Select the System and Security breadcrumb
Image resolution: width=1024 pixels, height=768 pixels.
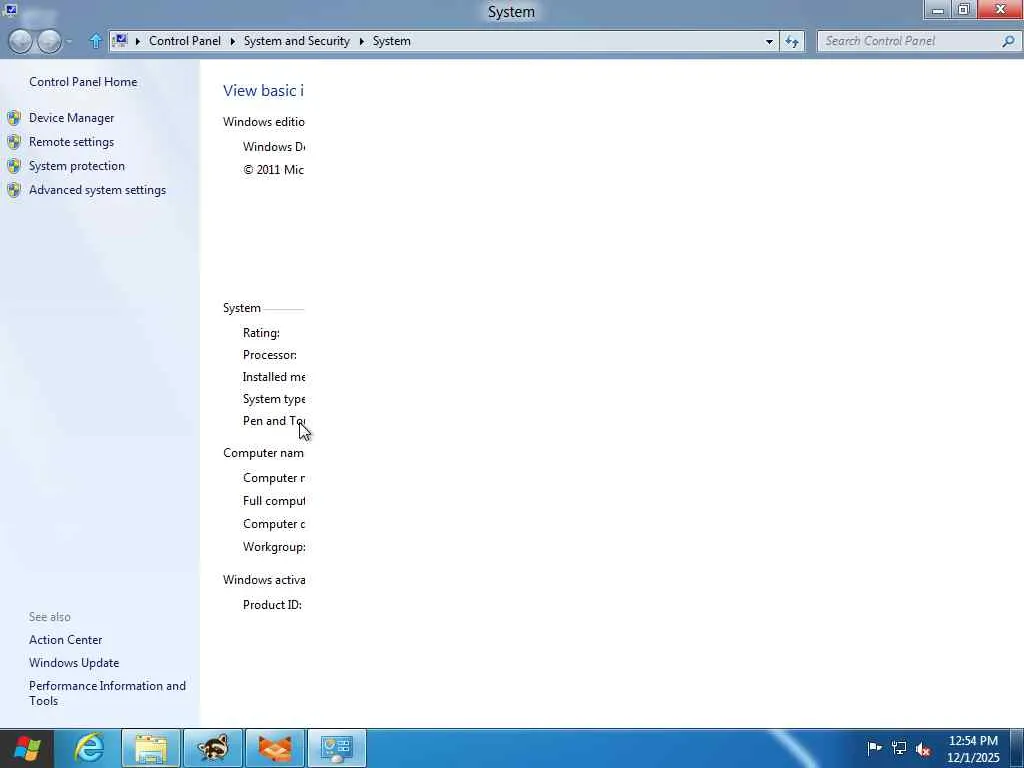pos(296,40)
